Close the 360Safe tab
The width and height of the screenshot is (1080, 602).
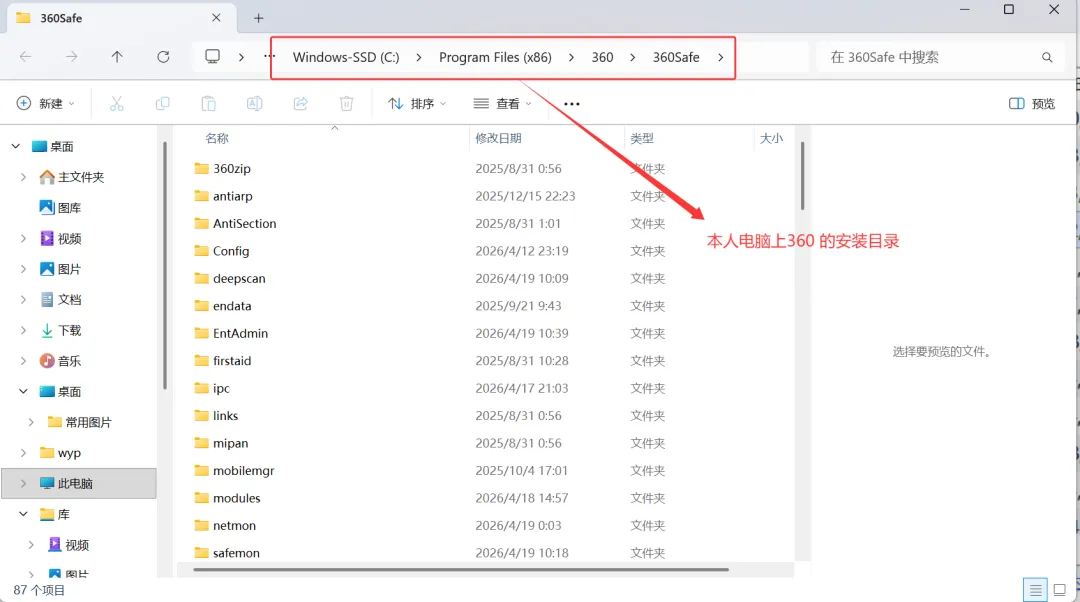[216, 18]
